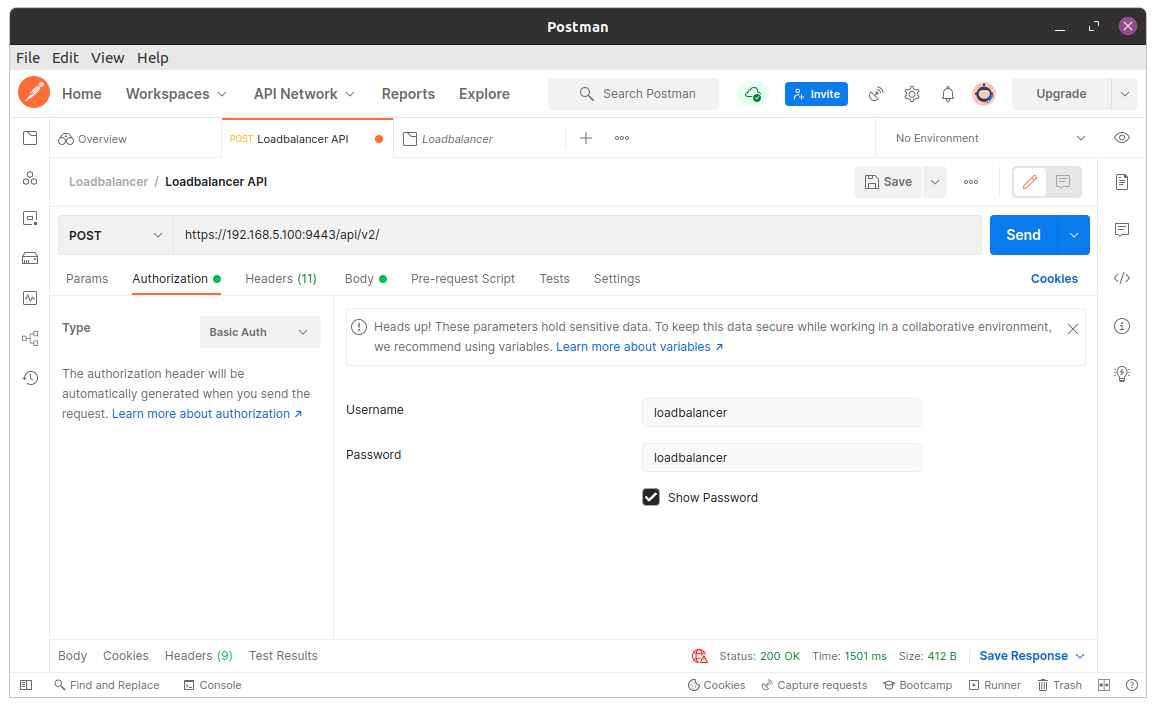Image resolution: width=1156 pixels, height=707 pixels.
Task: Open Mock Servers sidebar icon
Action: [x=30, y=258]
